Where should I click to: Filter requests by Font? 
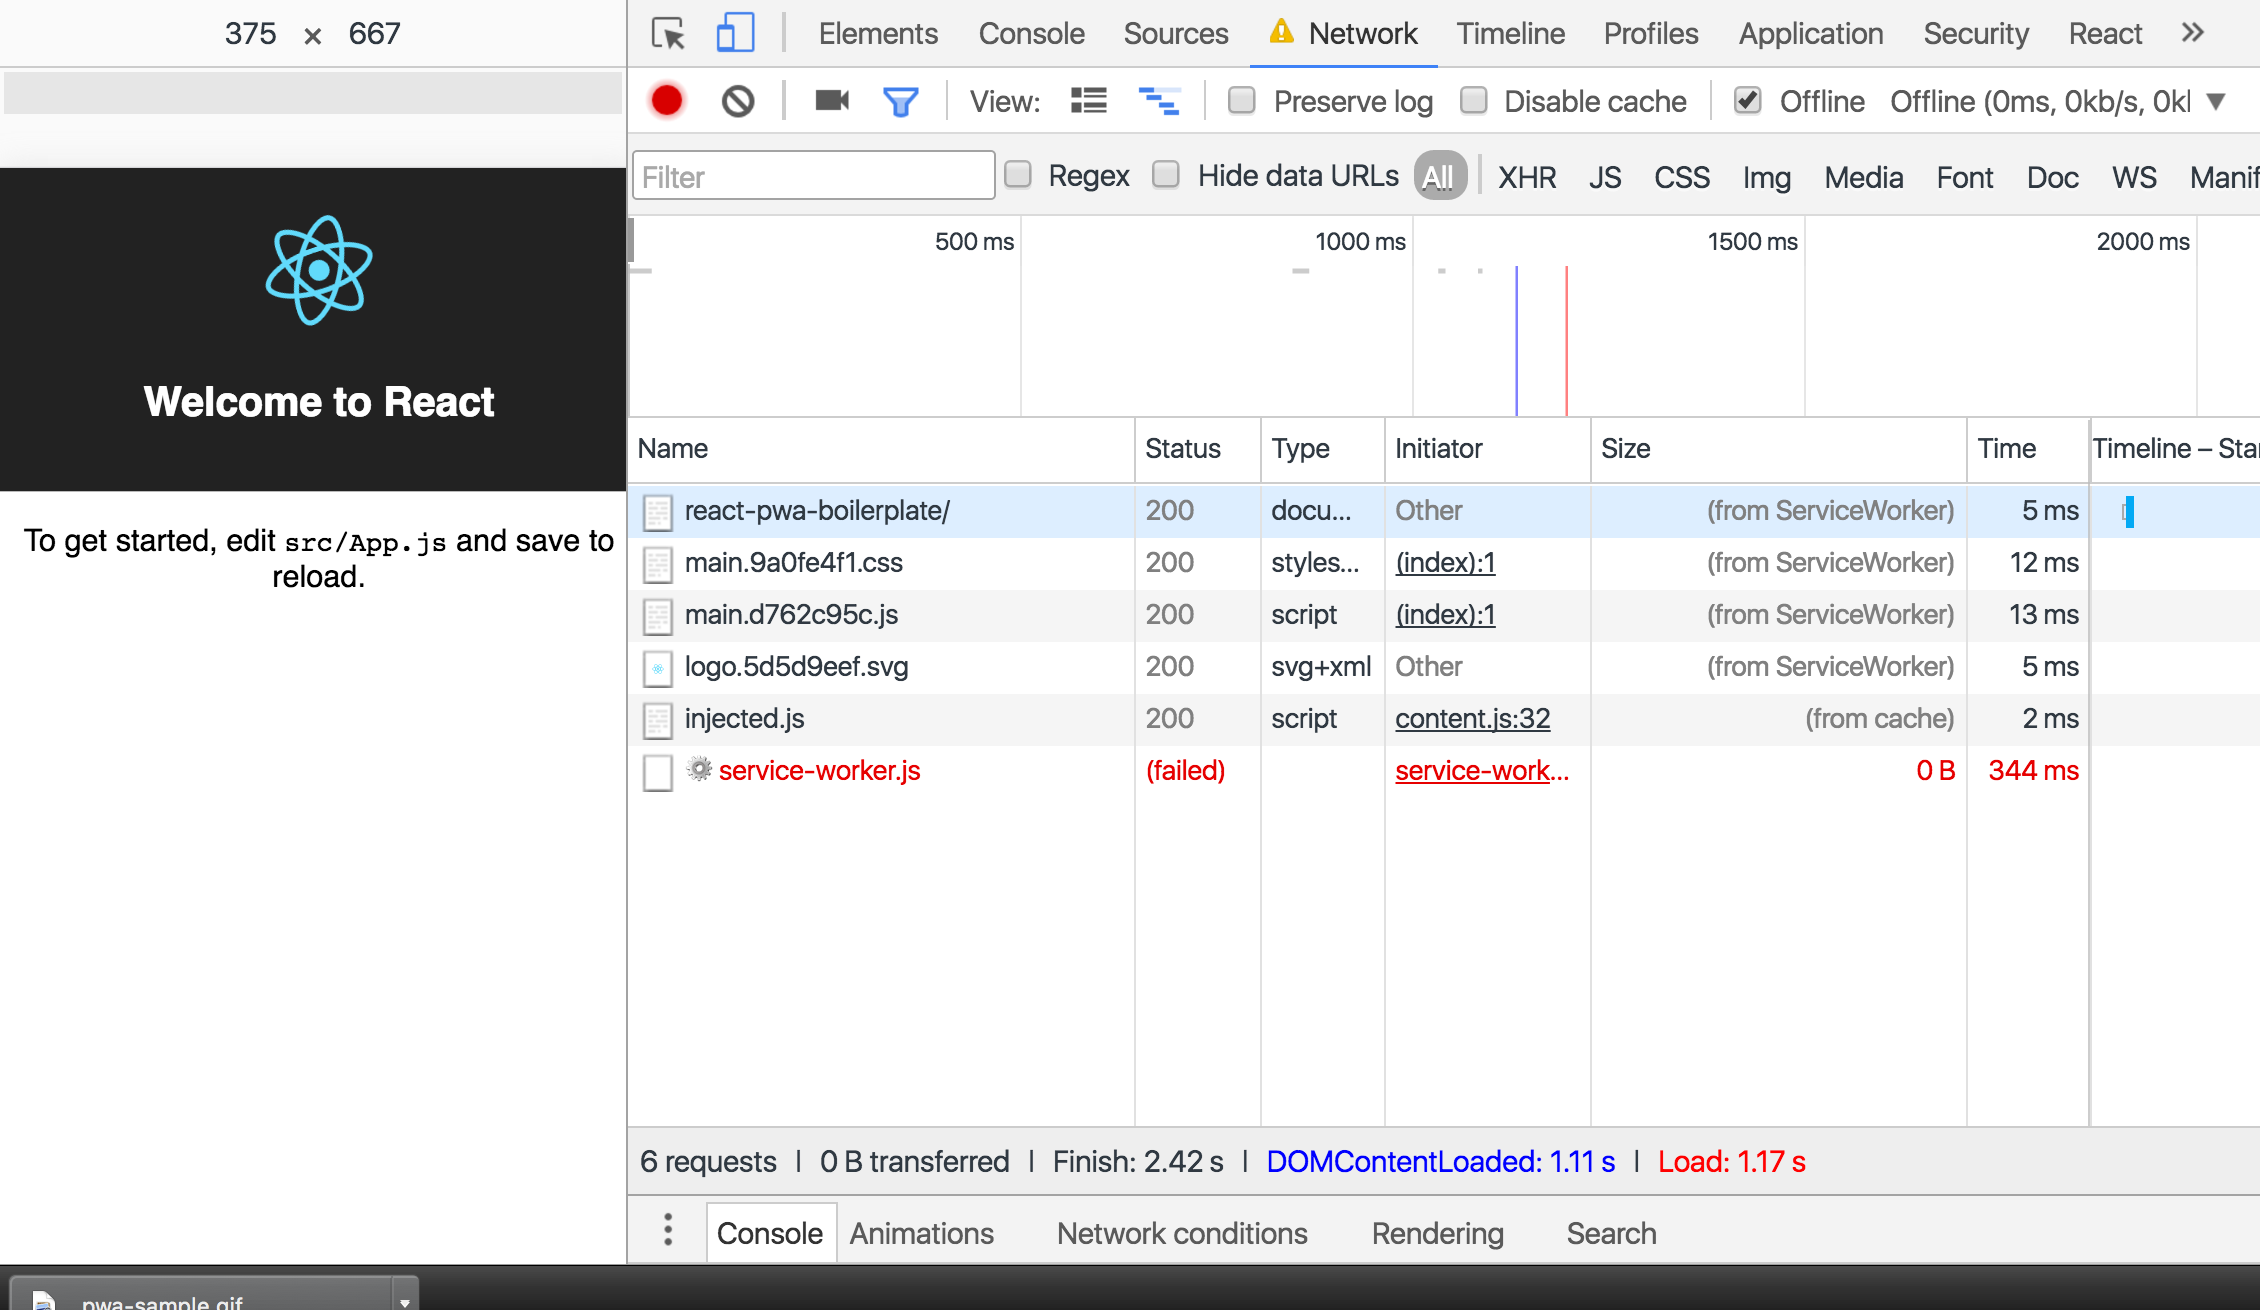click(x=1964, y=177)
